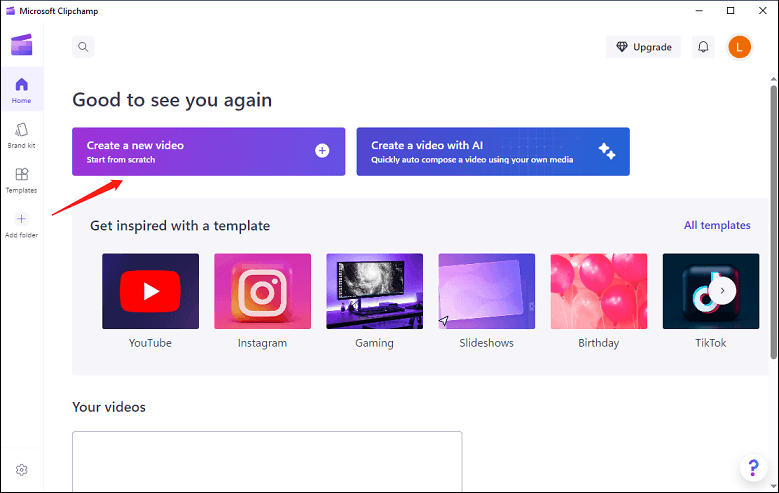Click the Your videos heading
The width and height of the screenshot is (779, 493).
pos(109,407)
